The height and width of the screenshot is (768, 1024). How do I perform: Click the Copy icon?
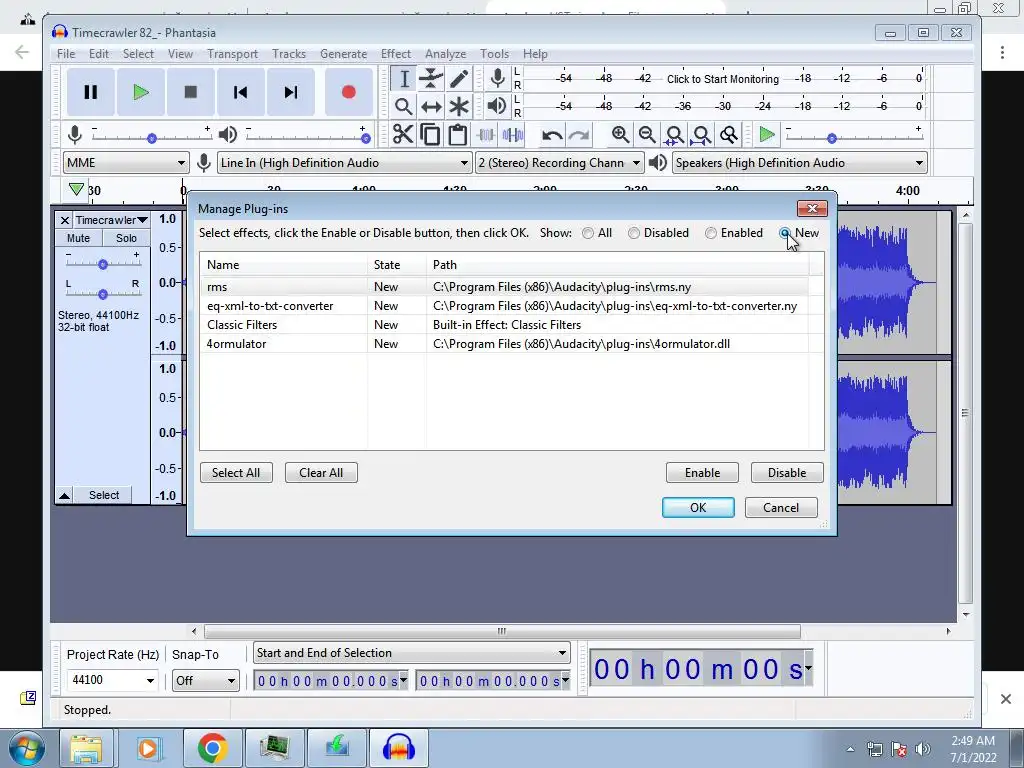click(x=430, y=135)
